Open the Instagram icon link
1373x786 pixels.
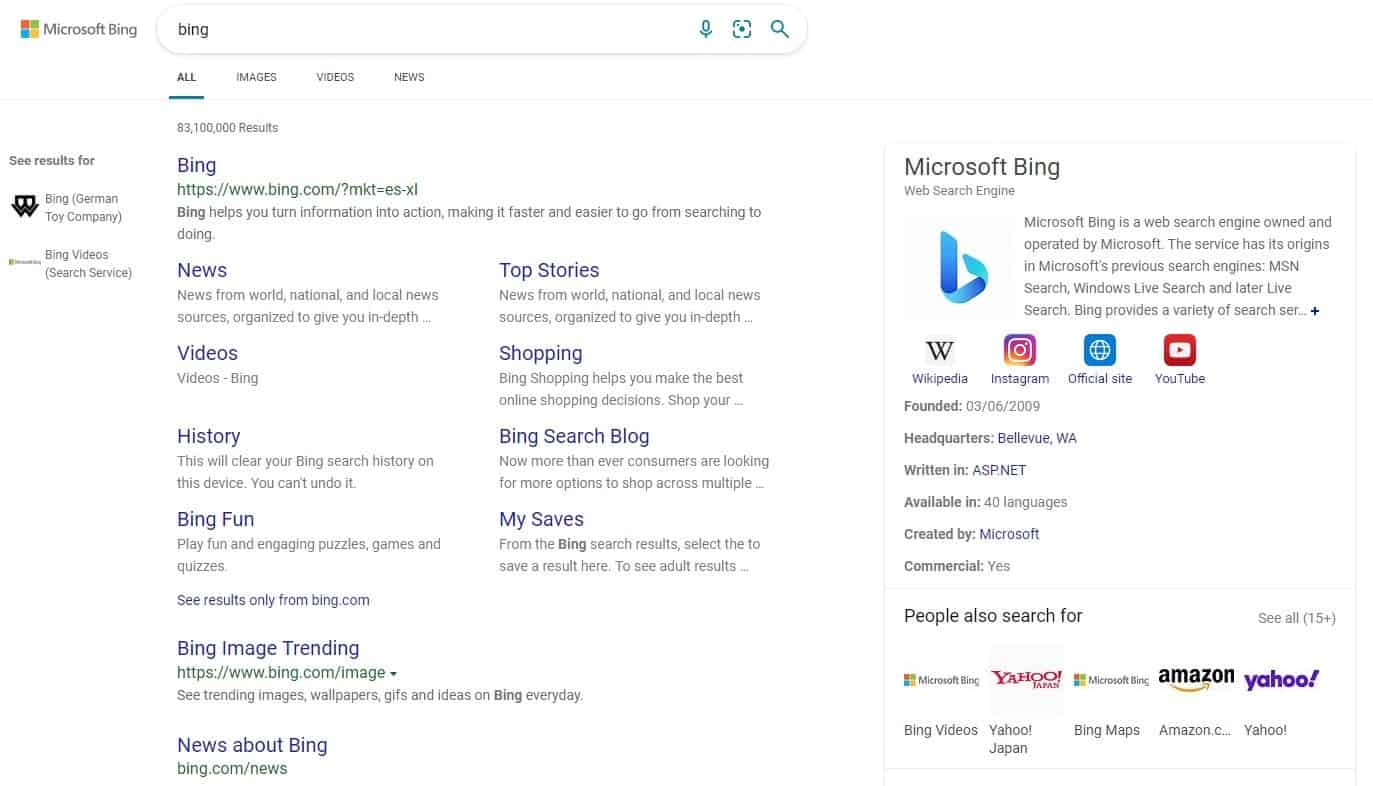pyautogui.click(x=1020, y=350)
